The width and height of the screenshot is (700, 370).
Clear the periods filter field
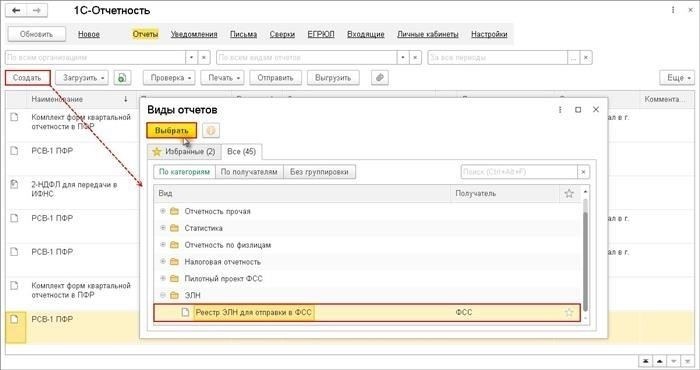[586, 58]
